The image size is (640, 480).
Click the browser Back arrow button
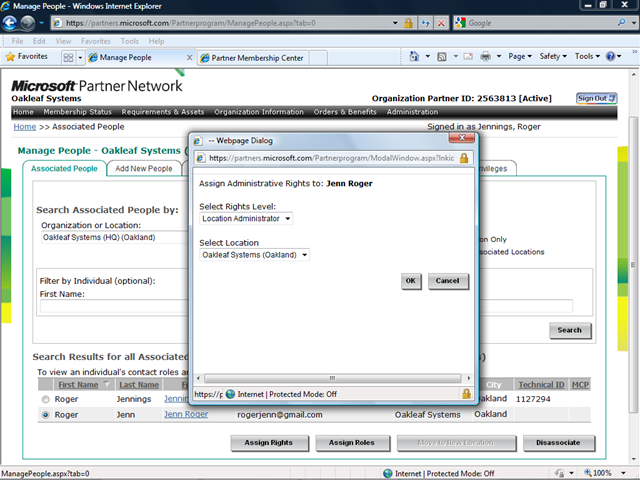click(10, 23)
